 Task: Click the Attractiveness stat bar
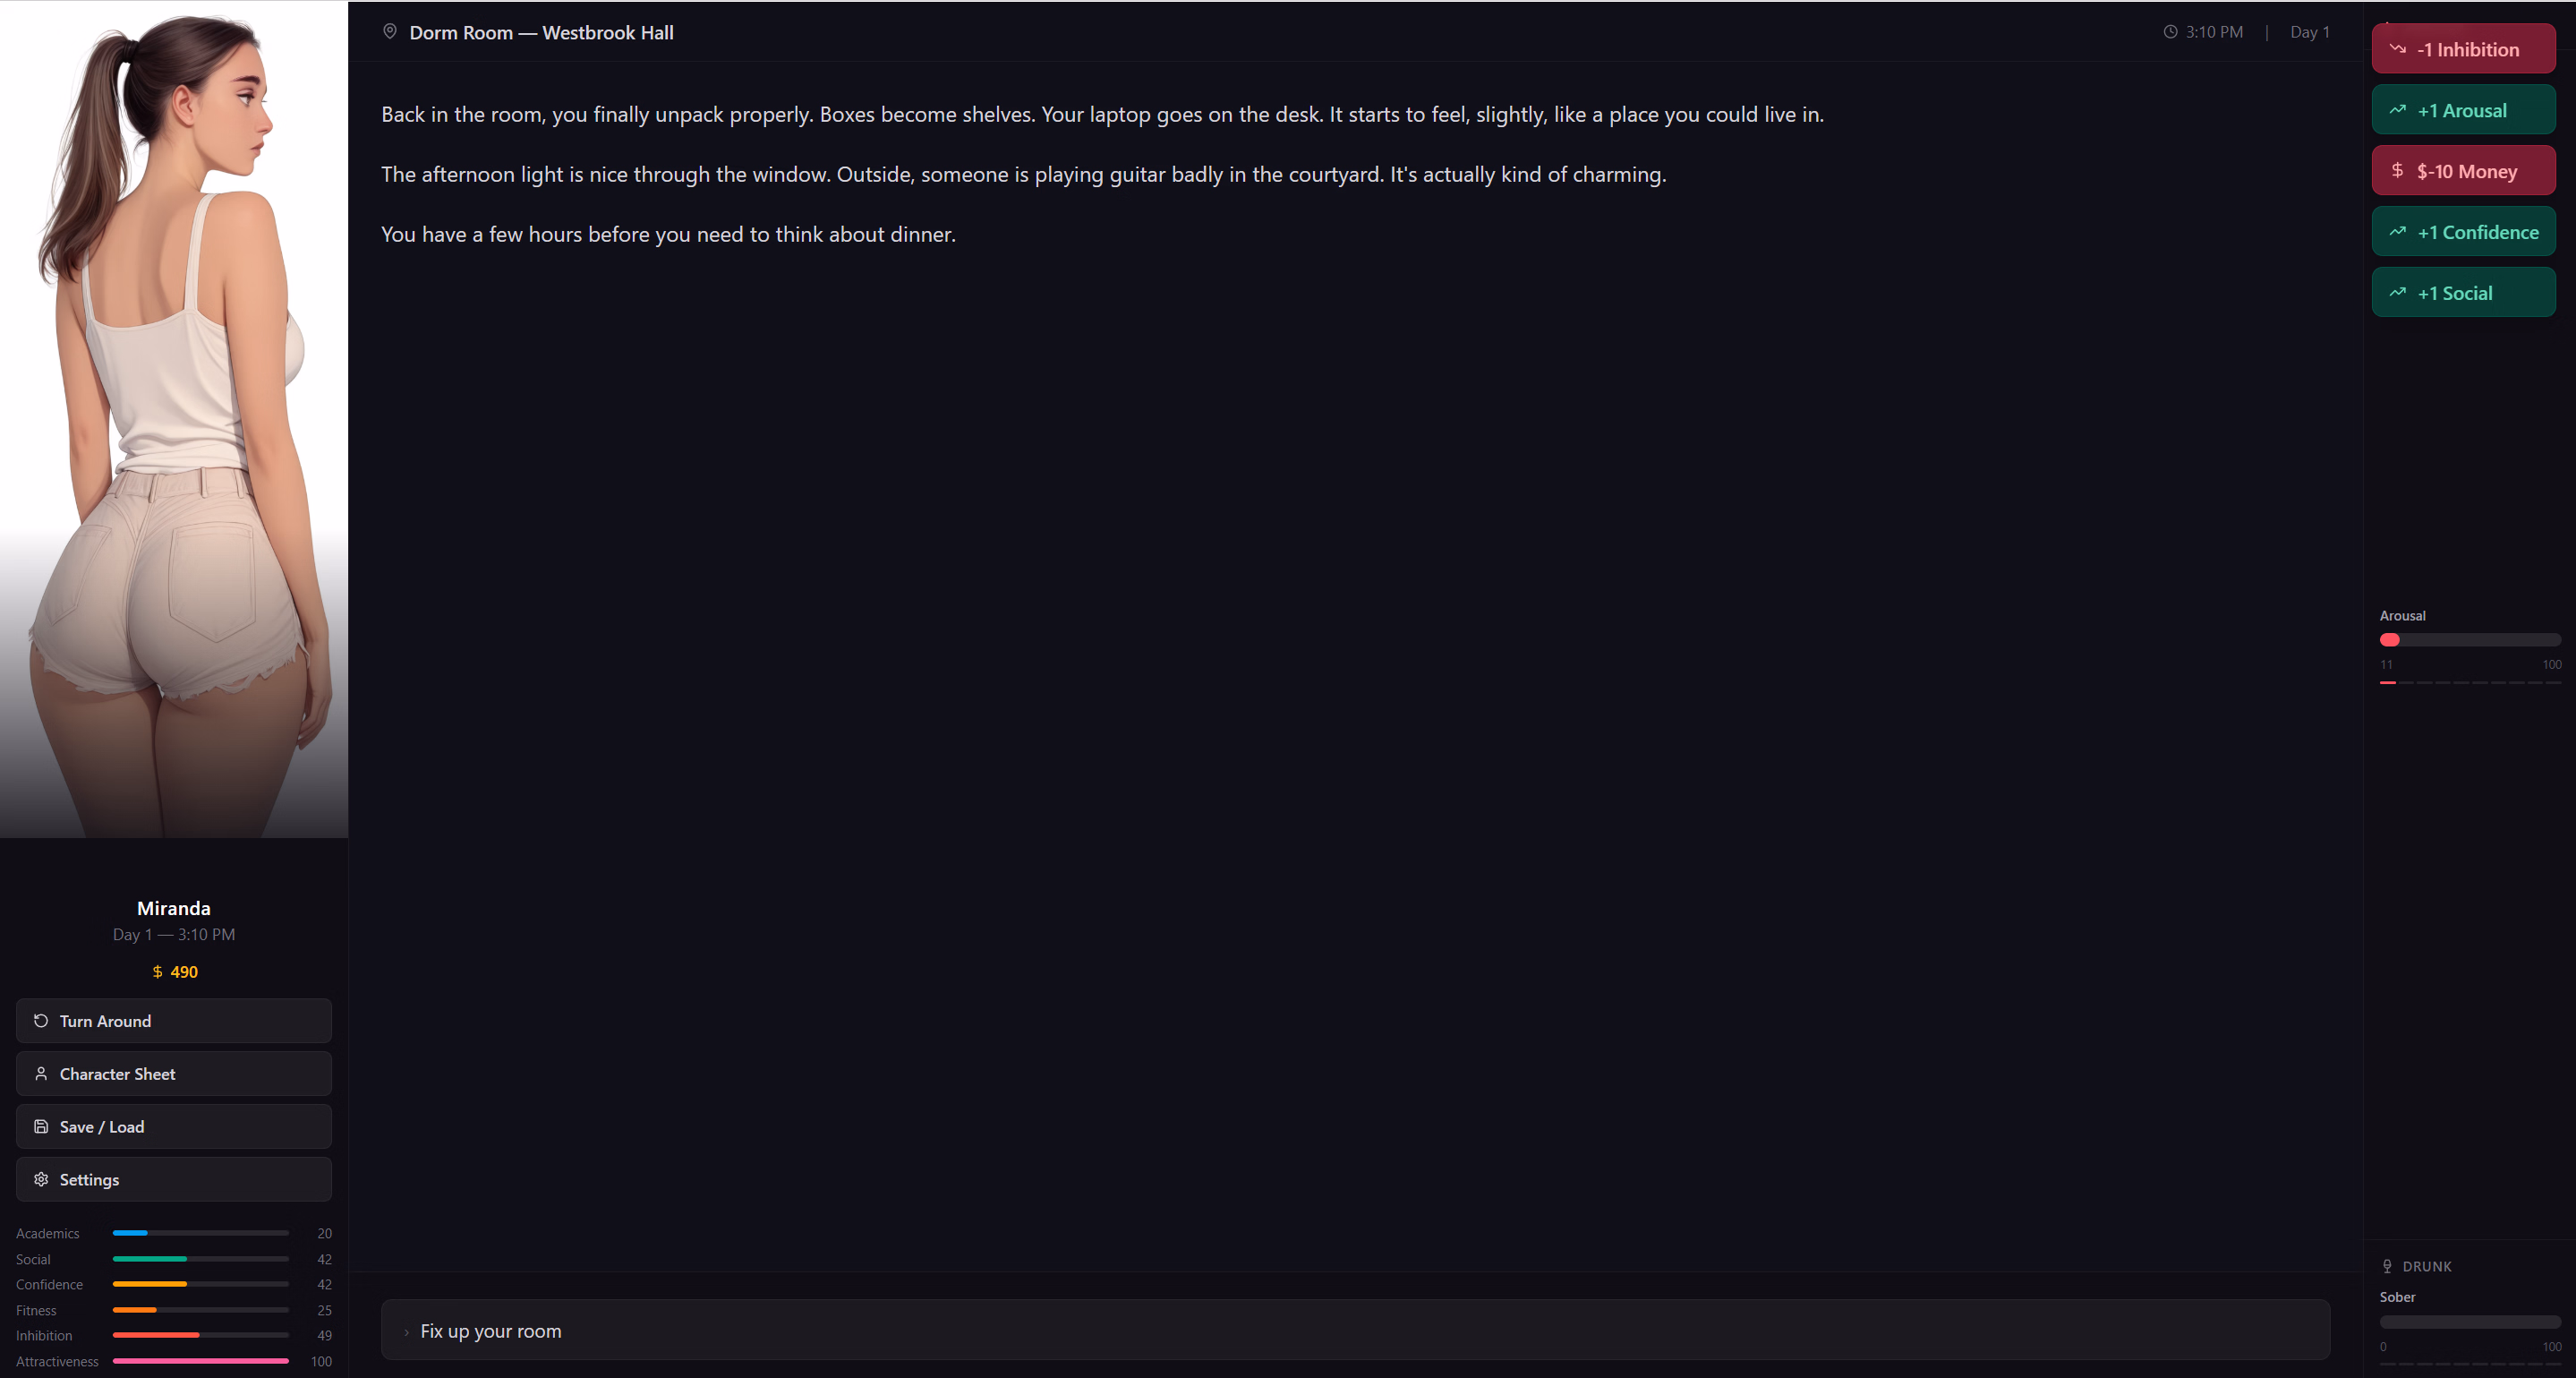click(200, 1361)
